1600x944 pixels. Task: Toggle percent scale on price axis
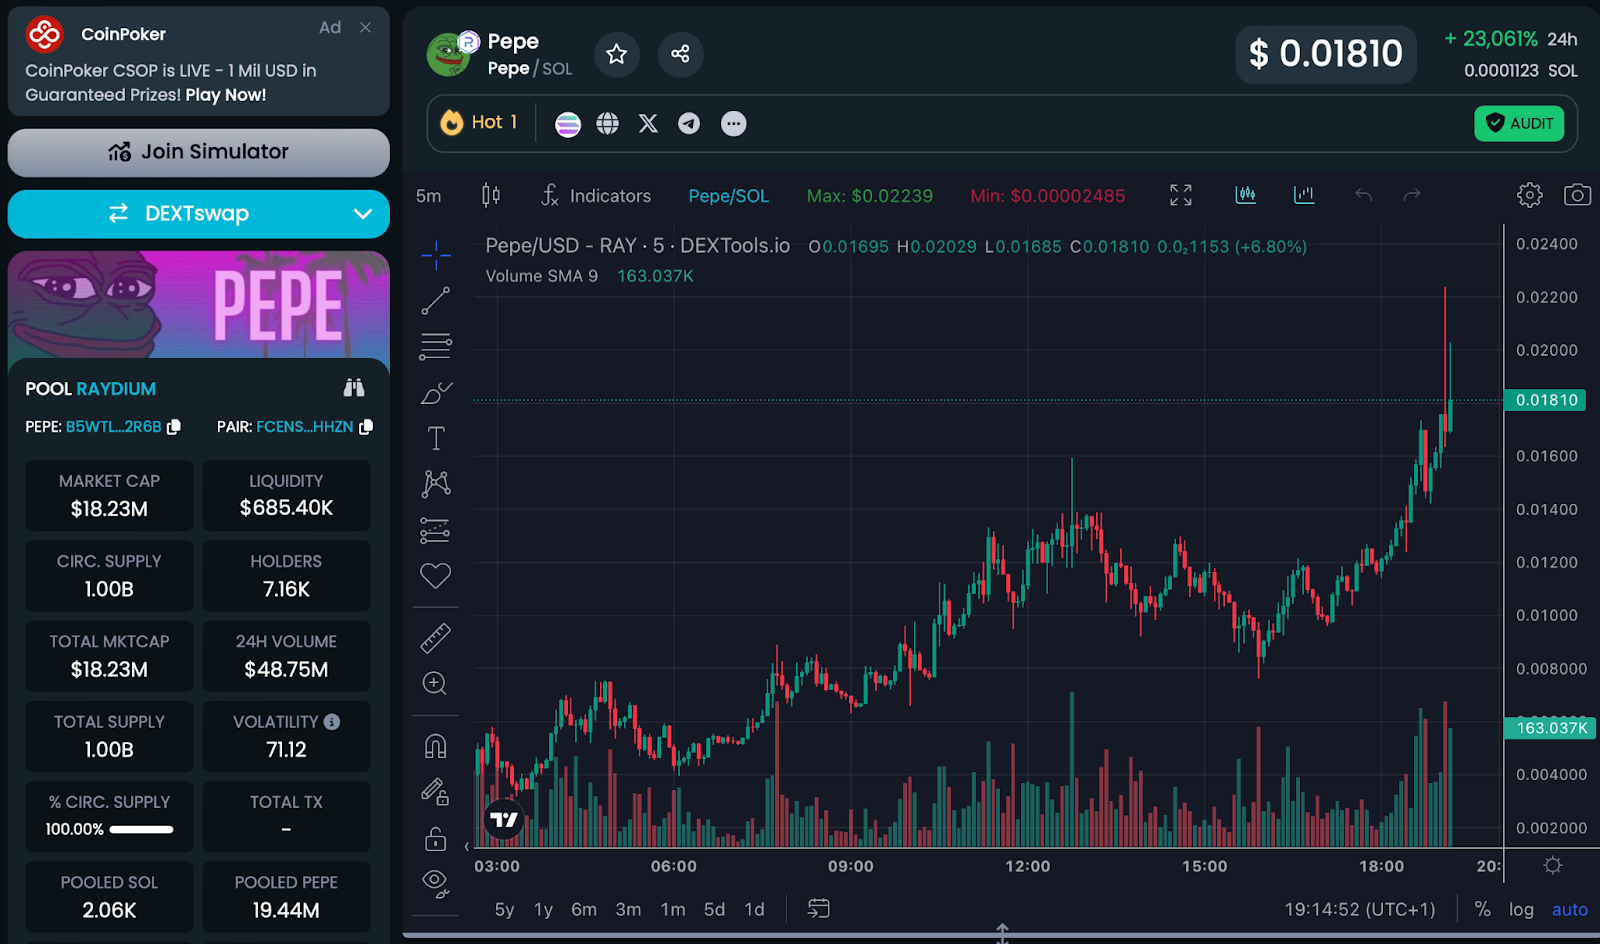click(1483, 909)
